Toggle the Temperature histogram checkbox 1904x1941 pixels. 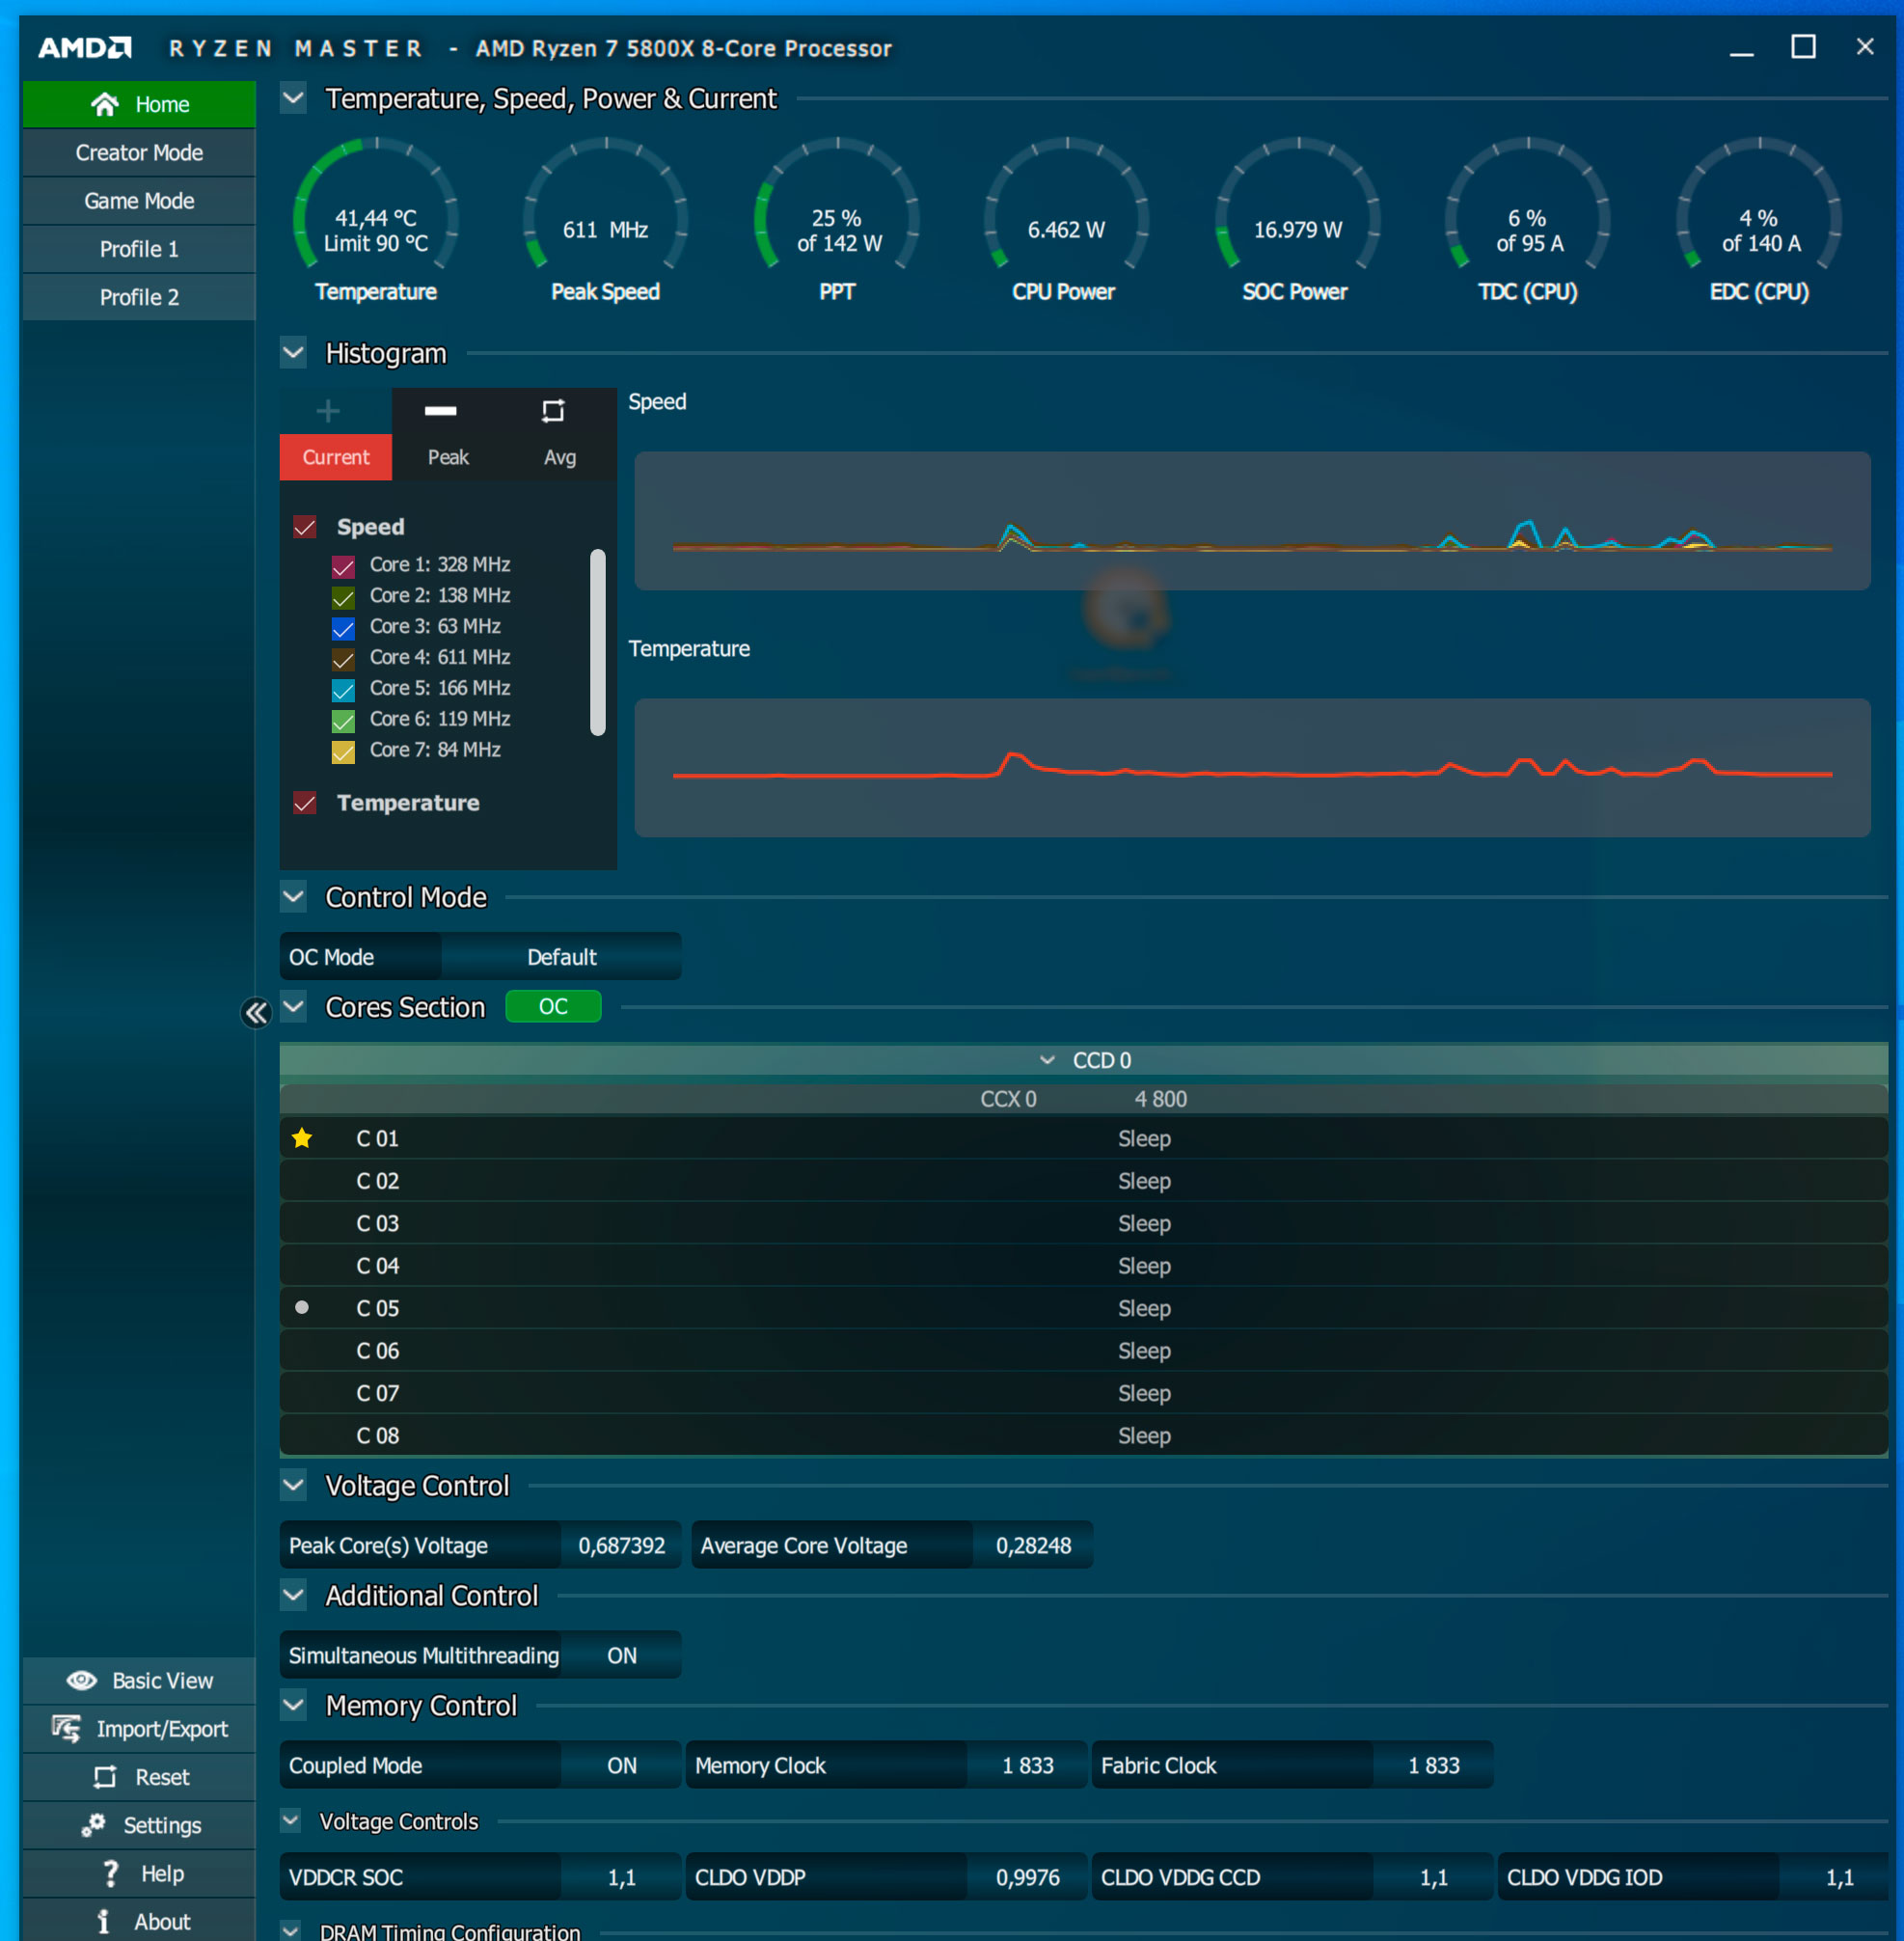[305, 803]
